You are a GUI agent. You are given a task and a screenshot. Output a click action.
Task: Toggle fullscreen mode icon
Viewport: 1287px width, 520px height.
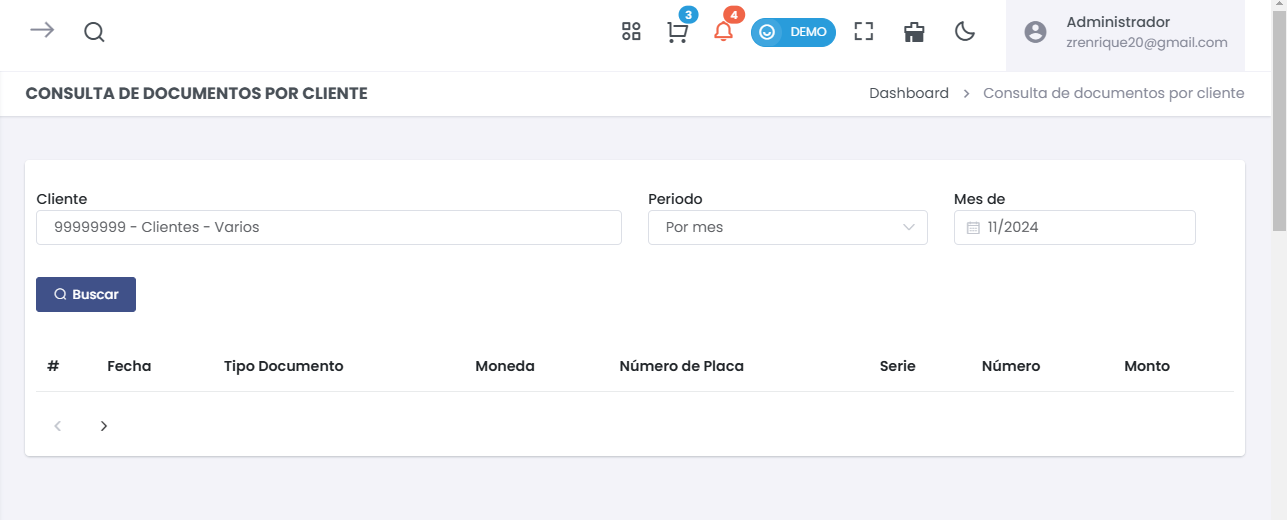[x=864, y=32]
